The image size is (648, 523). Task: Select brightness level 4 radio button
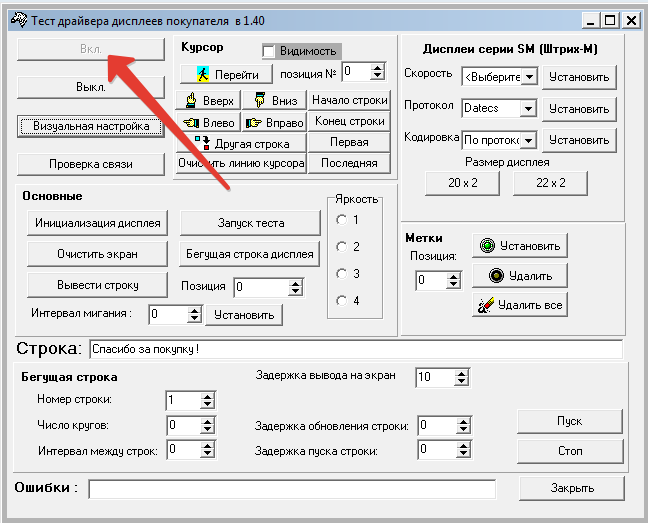(342, 301)
